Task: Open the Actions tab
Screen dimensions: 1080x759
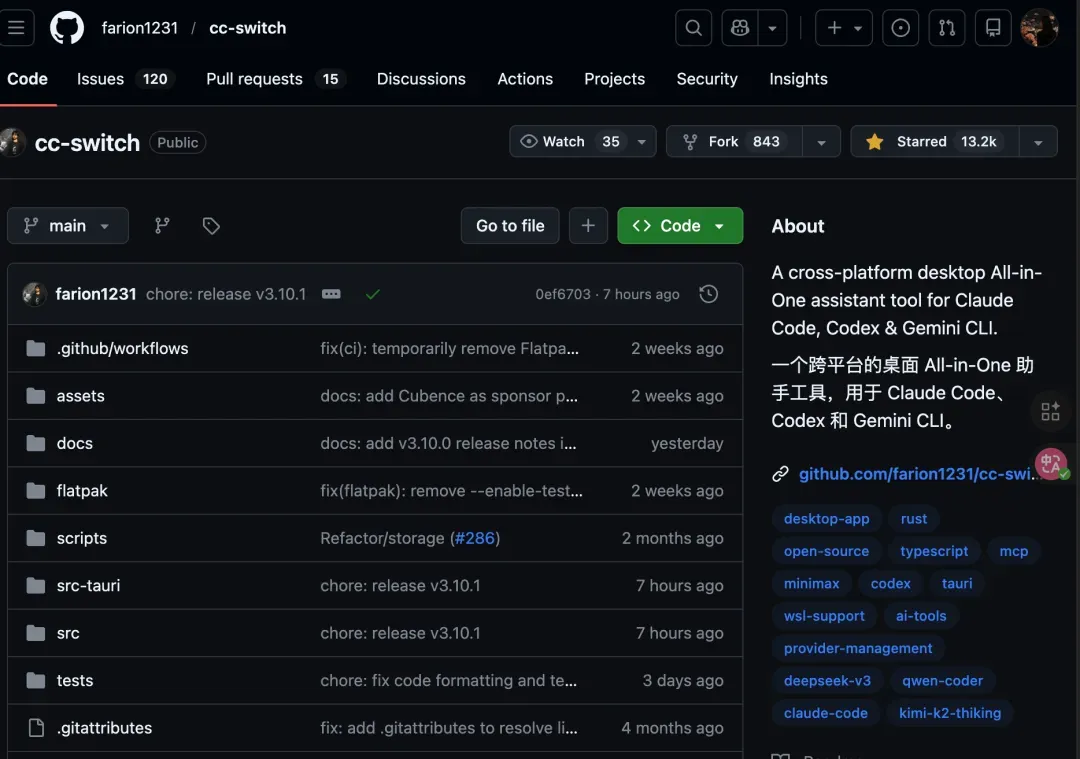Action: point(525,79)
